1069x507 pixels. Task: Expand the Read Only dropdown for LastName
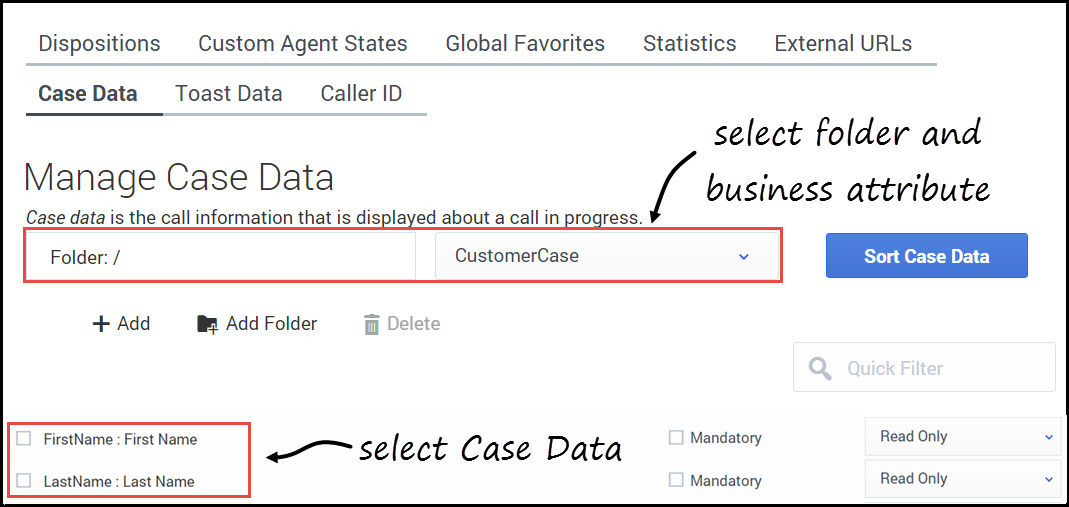pyautogui.click(x=961, y=479)
